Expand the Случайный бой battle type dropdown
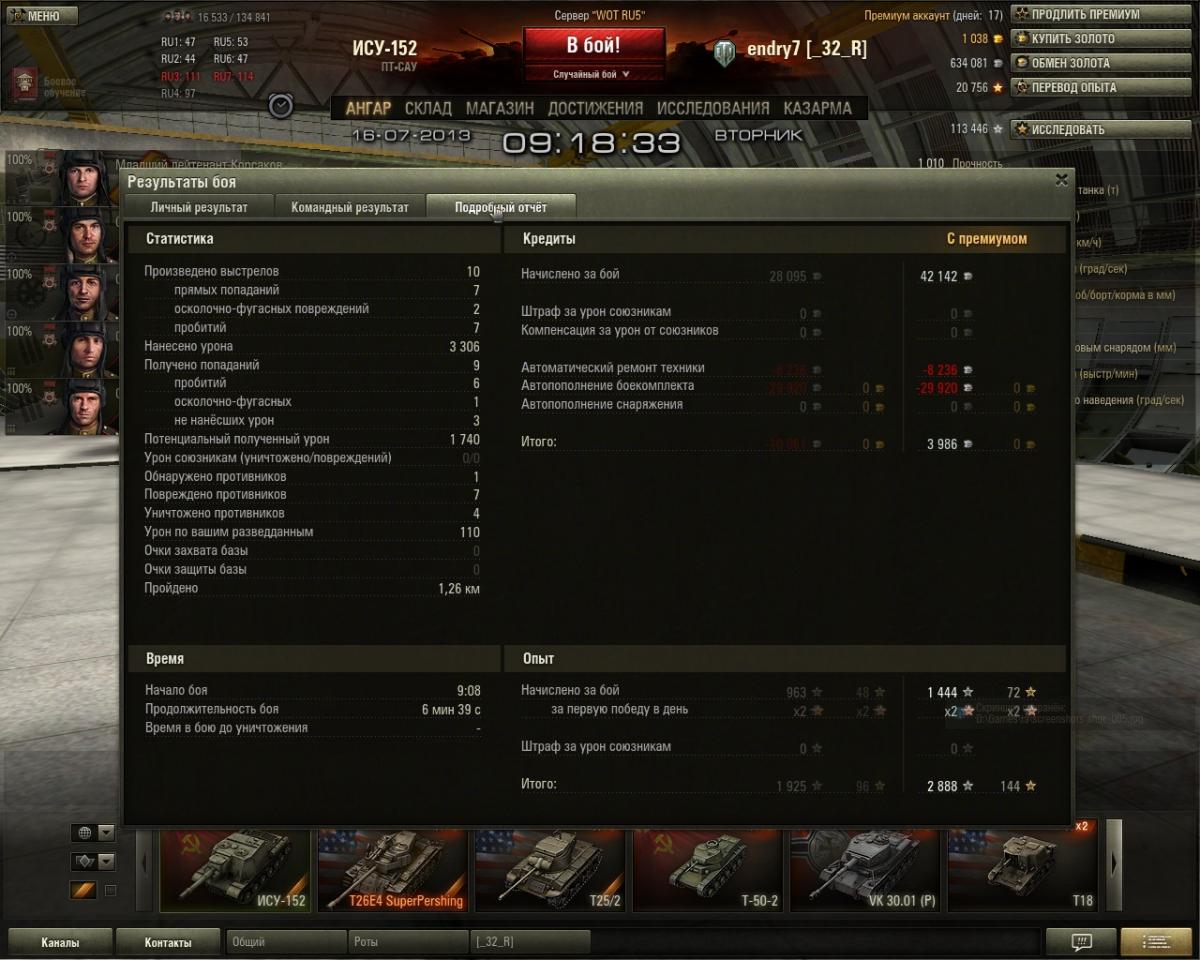Screen dimensions: 1200x960 point(592,74)
